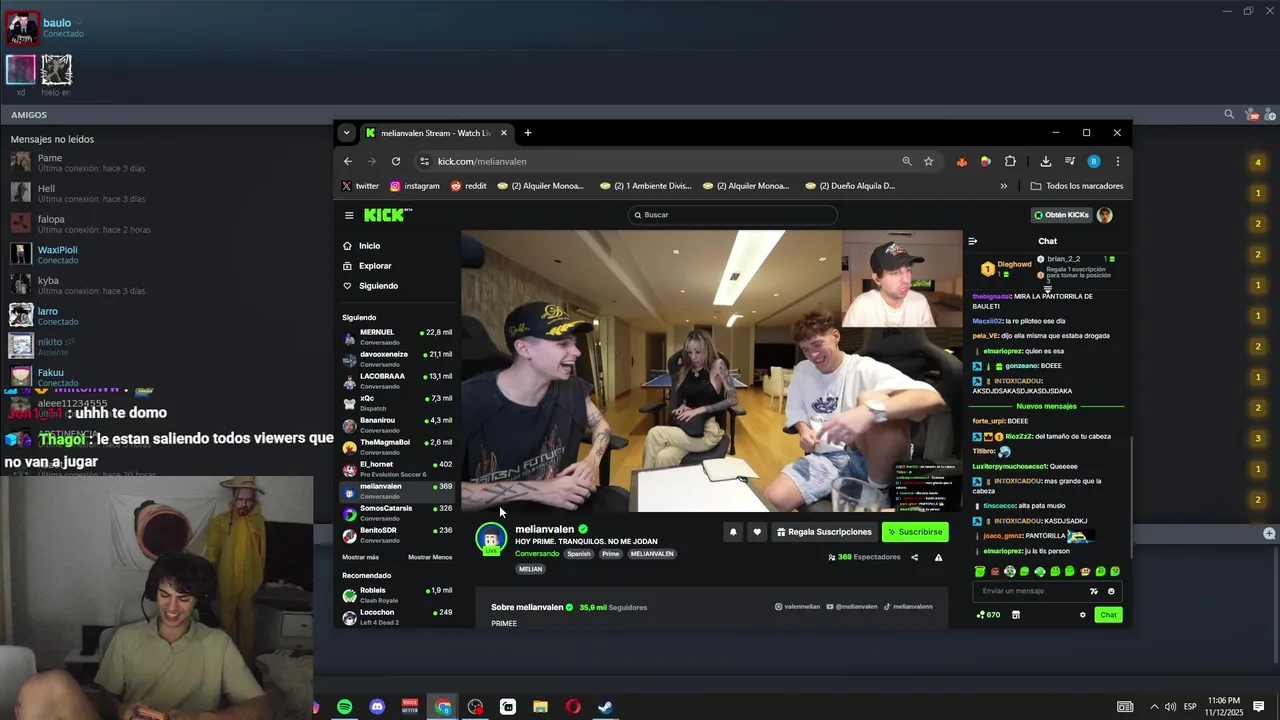Open the Kick hamburger sidebar menu
Viewport: 1280px width, 720px height.
(349, 215)
